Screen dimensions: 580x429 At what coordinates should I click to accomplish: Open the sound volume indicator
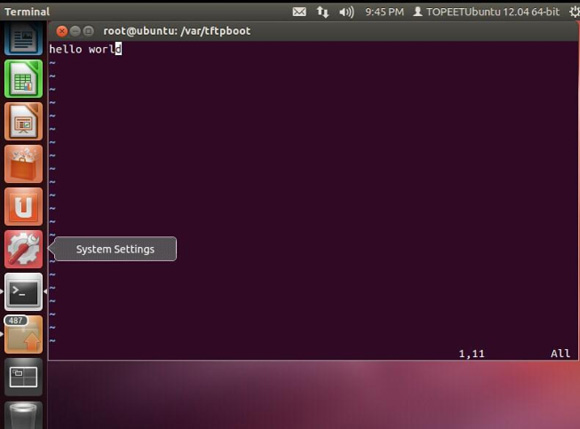(347, 12)
